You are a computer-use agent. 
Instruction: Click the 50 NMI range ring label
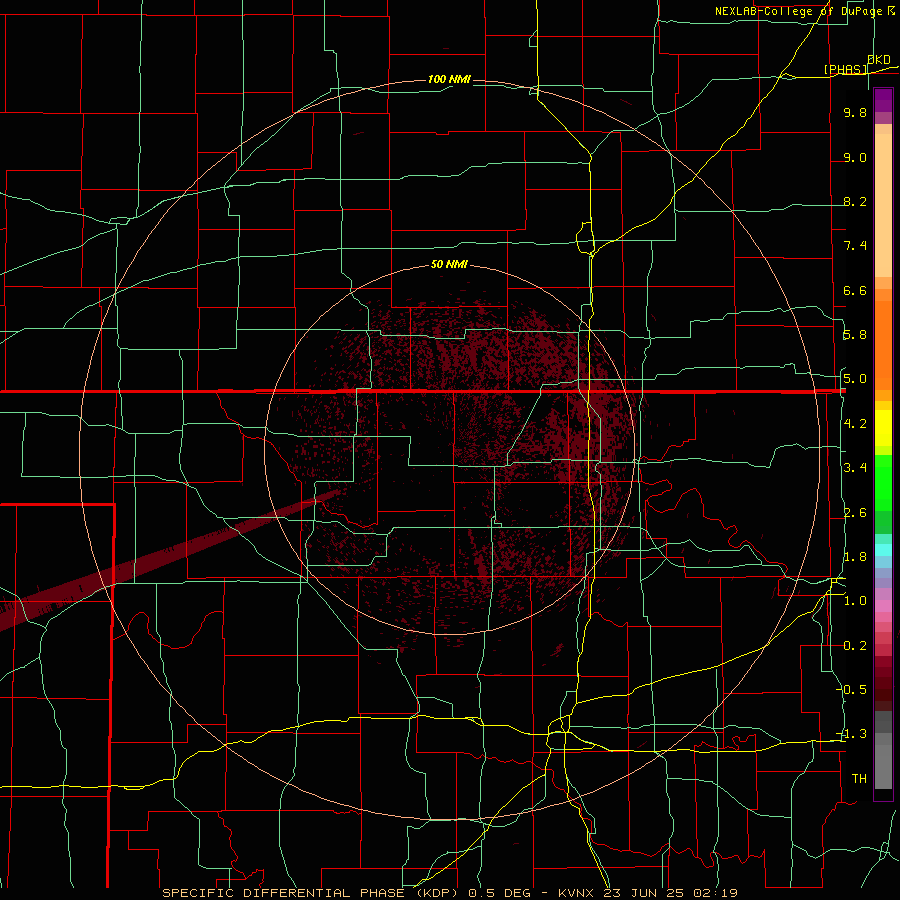tap(449, 264)
